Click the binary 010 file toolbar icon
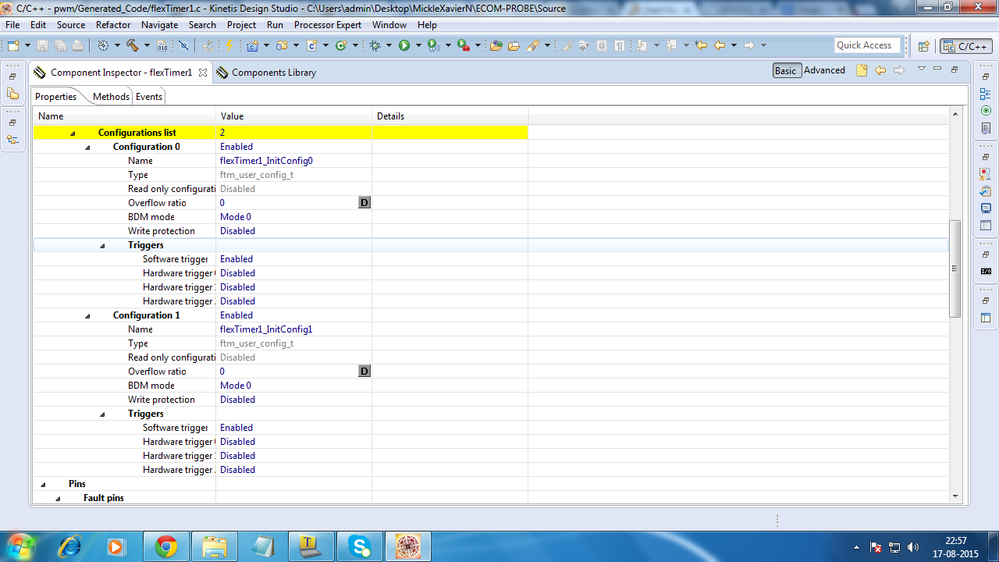Screen dimensions: 999x562 click(162, 45)
